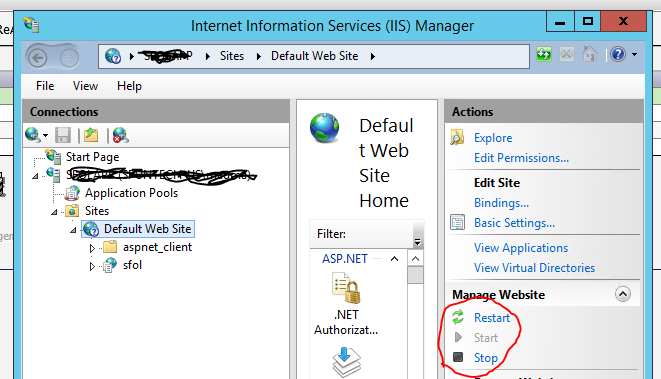Click the large Default Web Site Home globe
The image size is (661, 379).
[x=324, y=128]
